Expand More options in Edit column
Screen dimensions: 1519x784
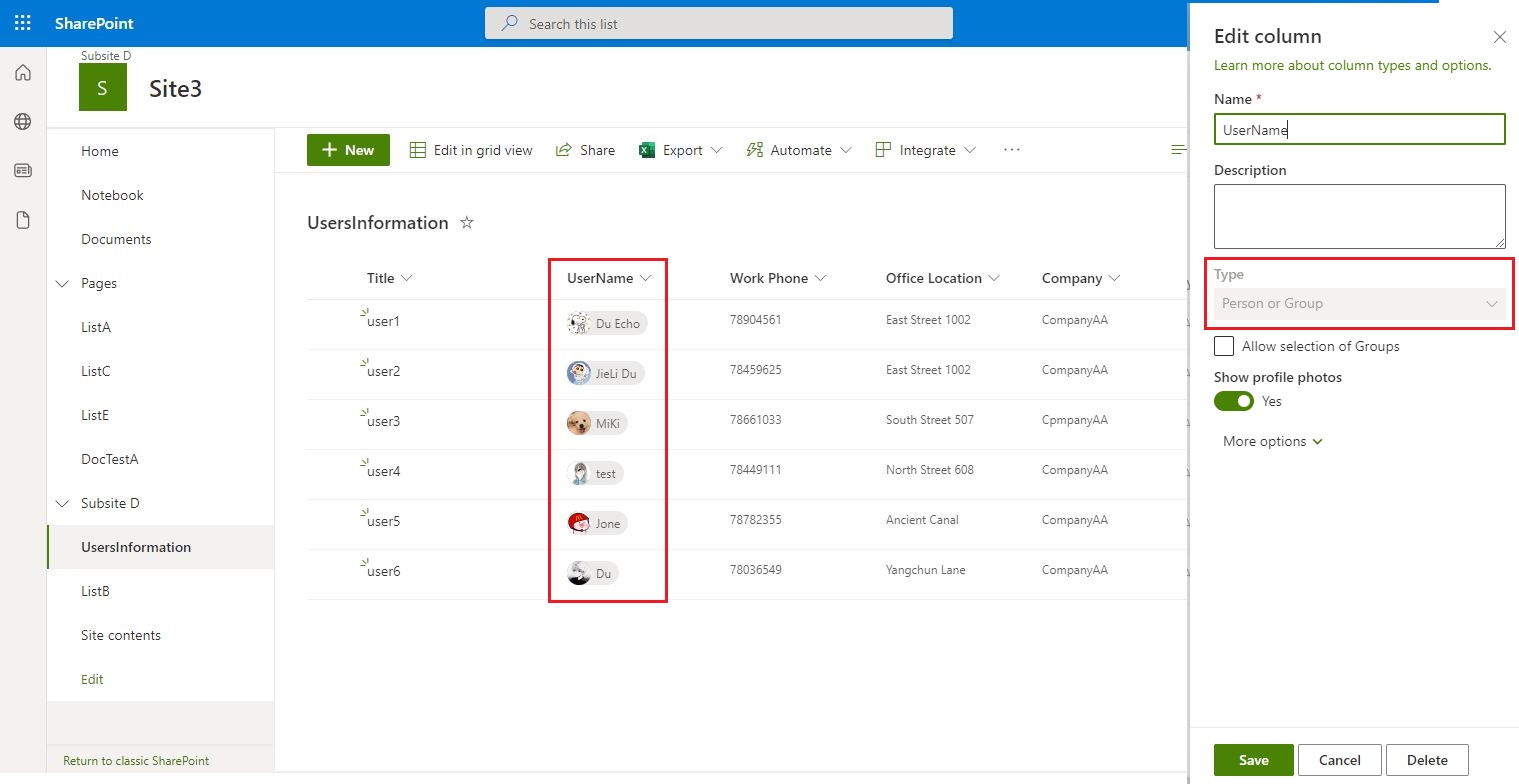[1272, 441]
